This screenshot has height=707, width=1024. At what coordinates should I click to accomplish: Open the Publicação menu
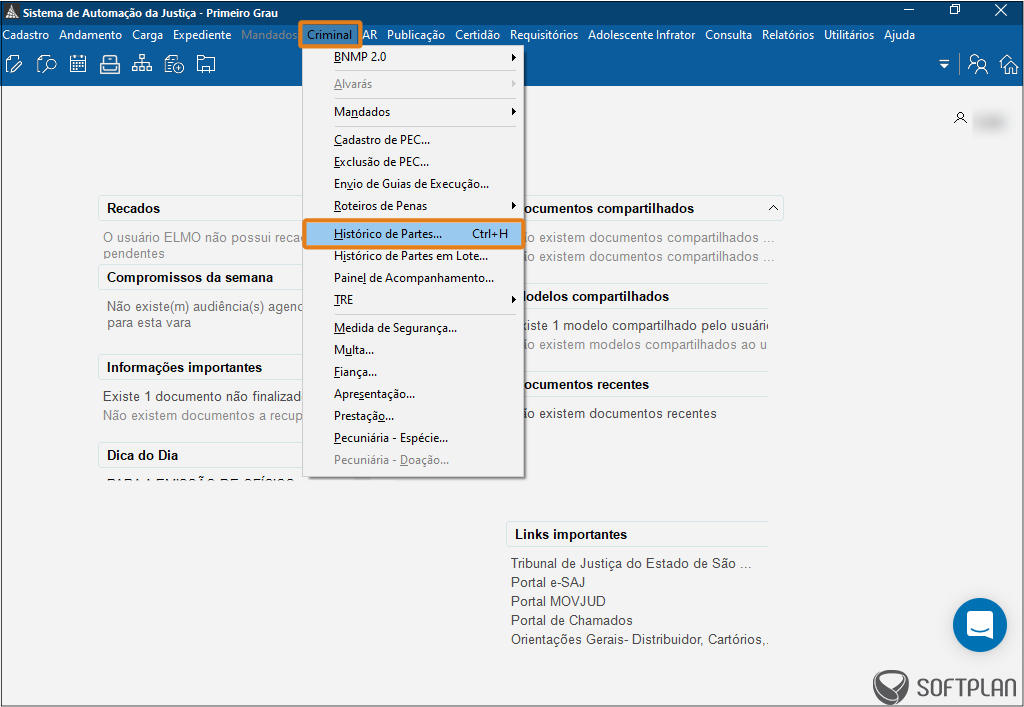(x=416, y=35)
